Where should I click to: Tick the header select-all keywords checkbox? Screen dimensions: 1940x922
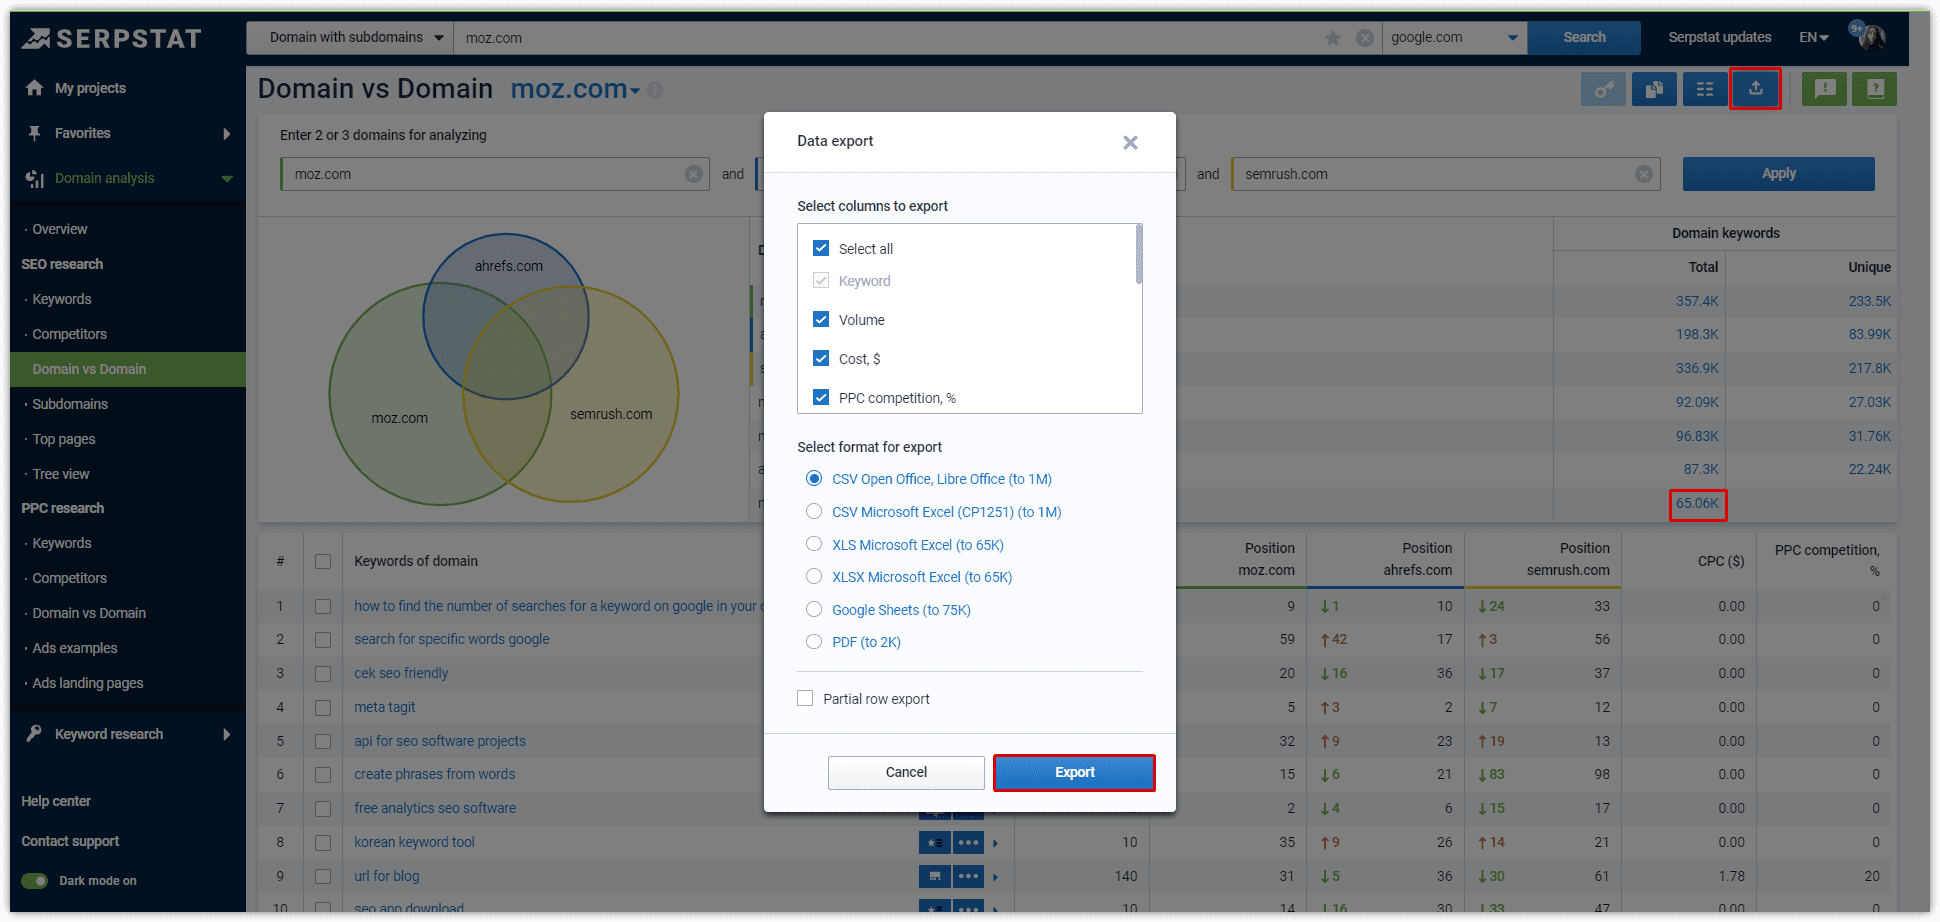pyautogui.click(x=323, y=561)
